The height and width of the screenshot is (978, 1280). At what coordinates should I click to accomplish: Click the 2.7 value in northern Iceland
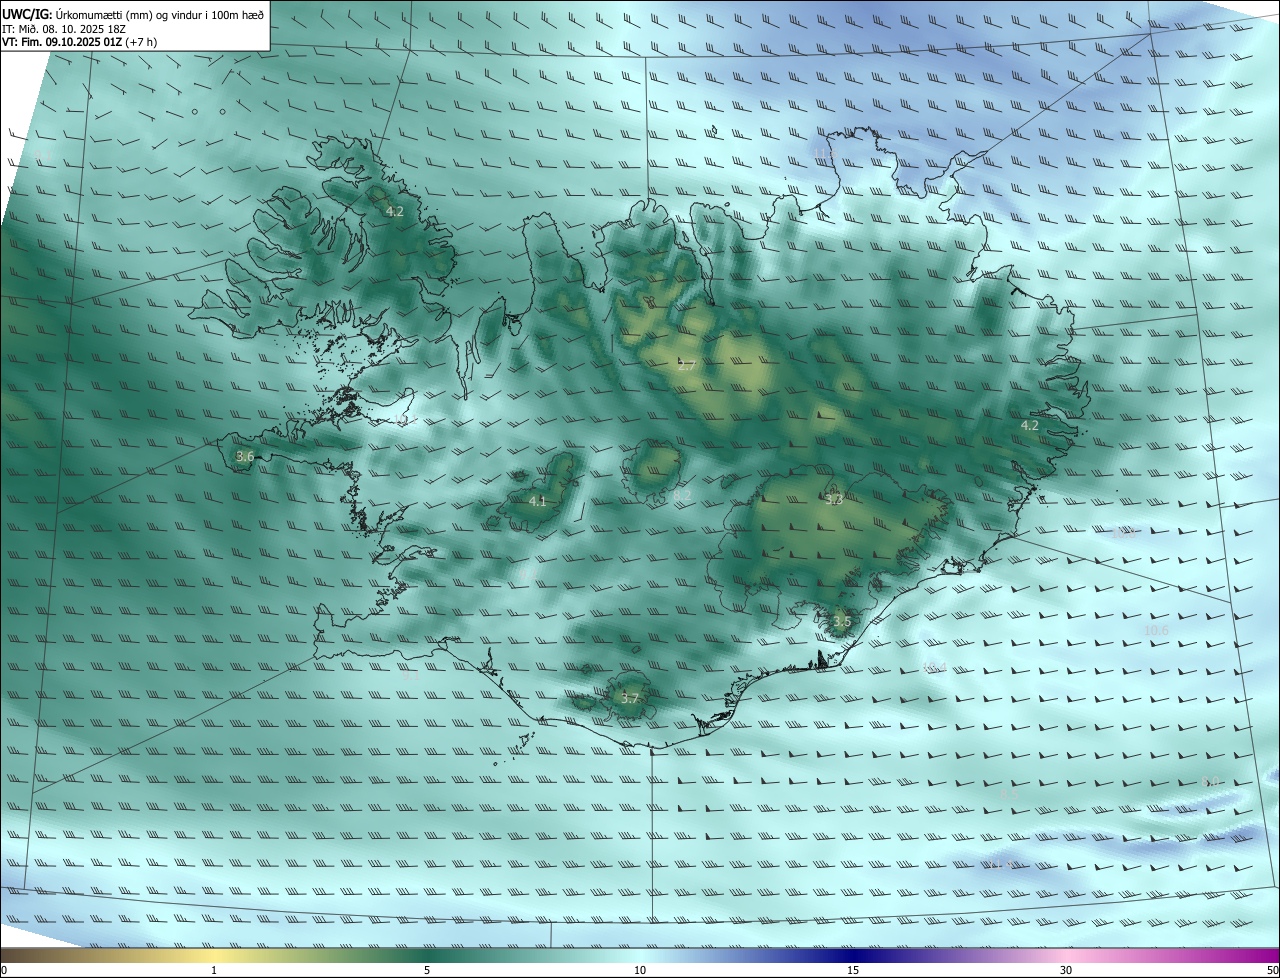pos(686,366)
